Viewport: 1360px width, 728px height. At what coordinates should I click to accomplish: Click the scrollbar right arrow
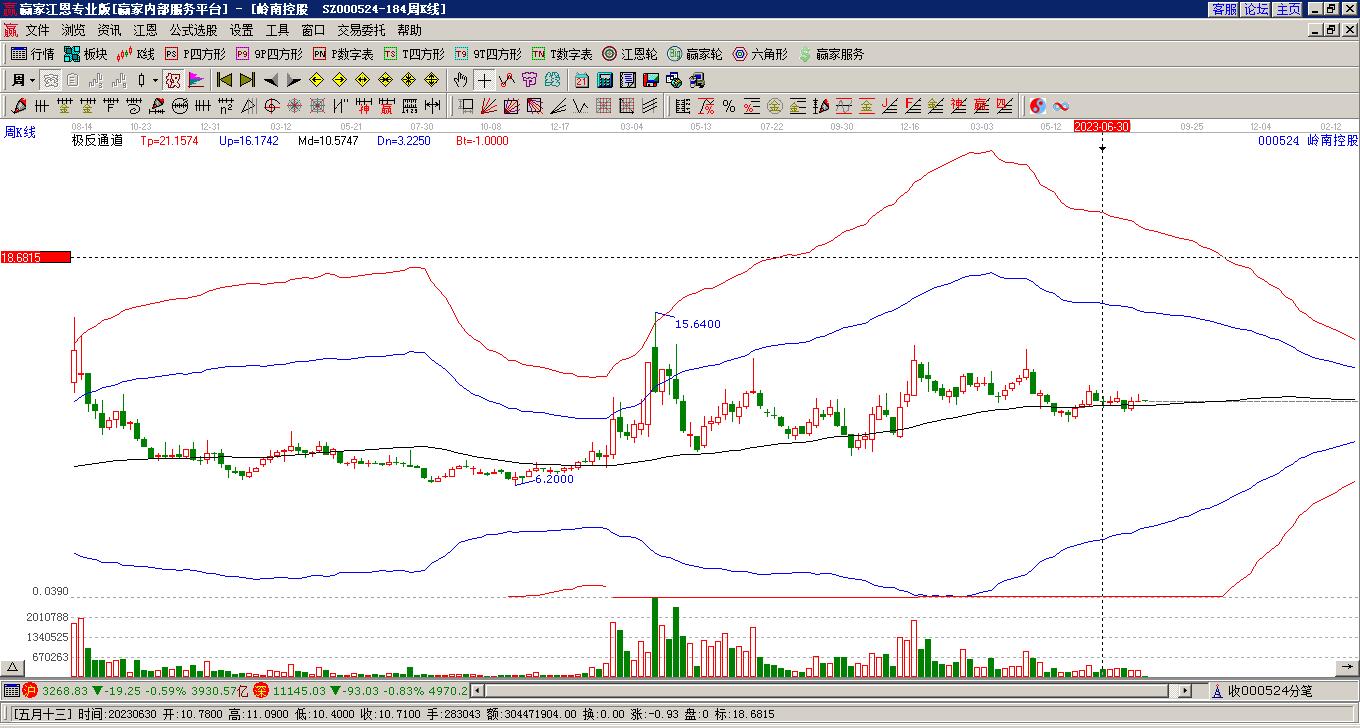coord(1185,690)
